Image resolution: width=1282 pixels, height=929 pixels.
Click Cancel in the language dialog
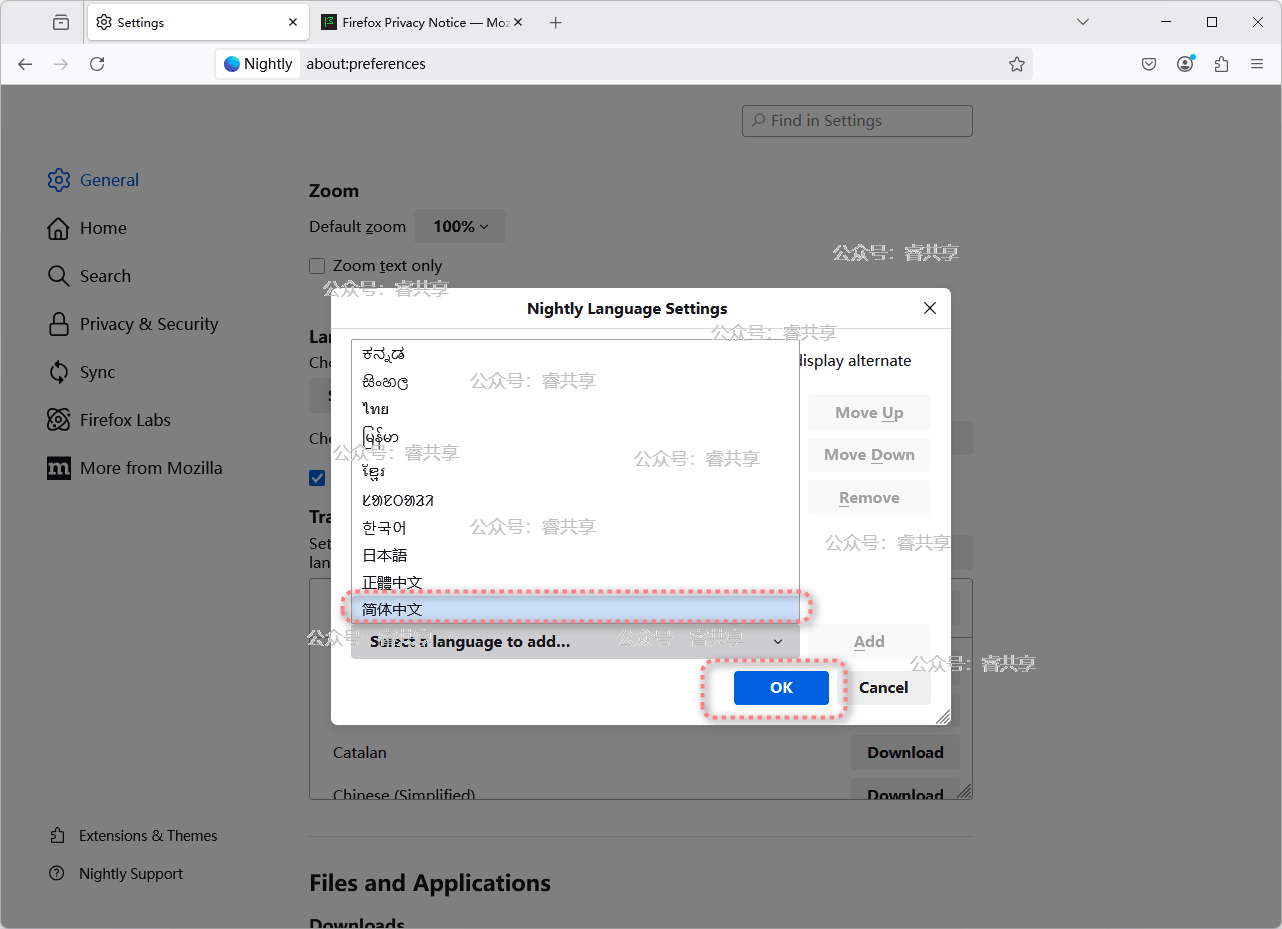tap(883, 688)
